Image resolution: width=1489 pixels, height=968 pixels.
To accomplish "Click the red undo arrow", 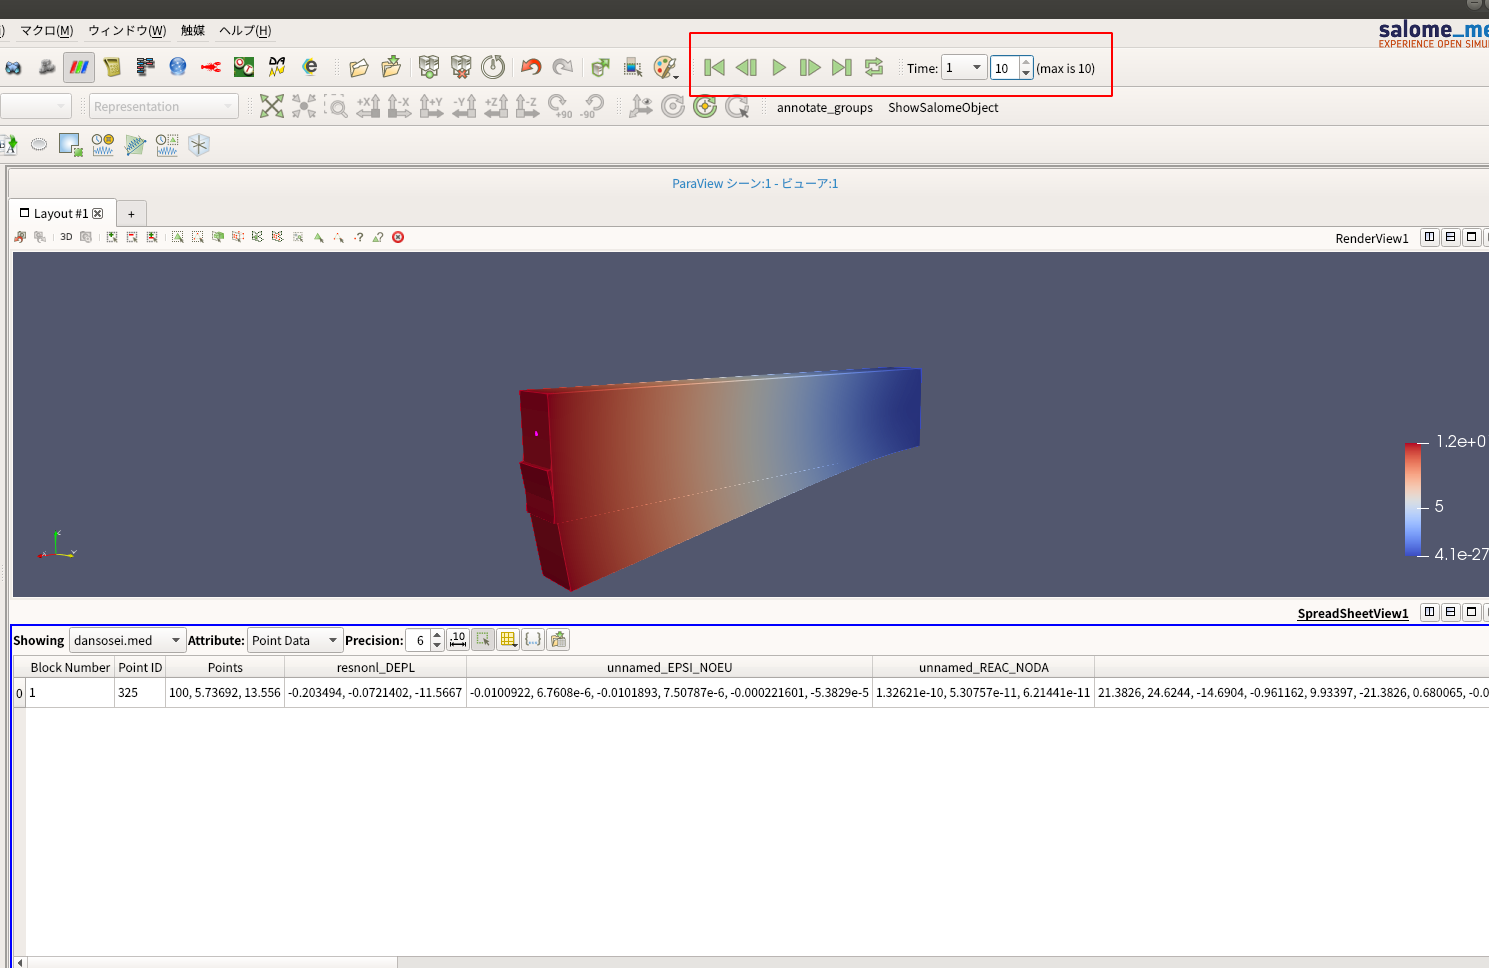I will (x=531, y=67).
